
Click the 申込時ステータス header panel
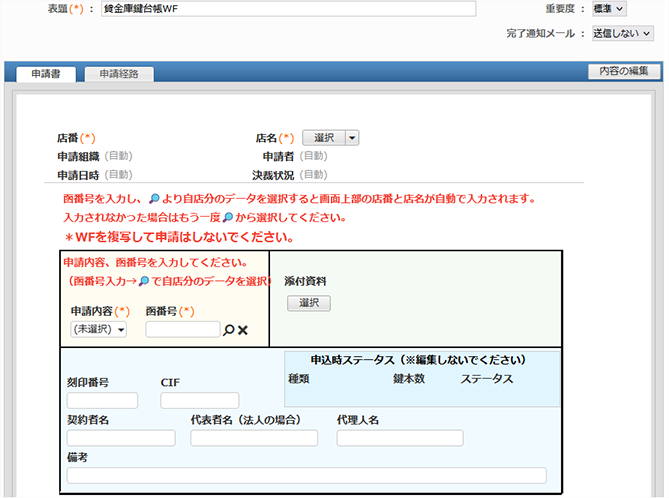coord(418,359)
